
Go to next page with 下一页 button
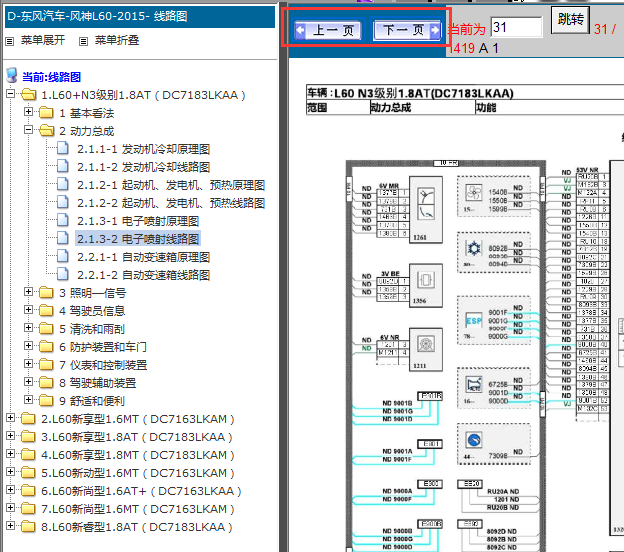pyautogui.click(x=407, y=30)
